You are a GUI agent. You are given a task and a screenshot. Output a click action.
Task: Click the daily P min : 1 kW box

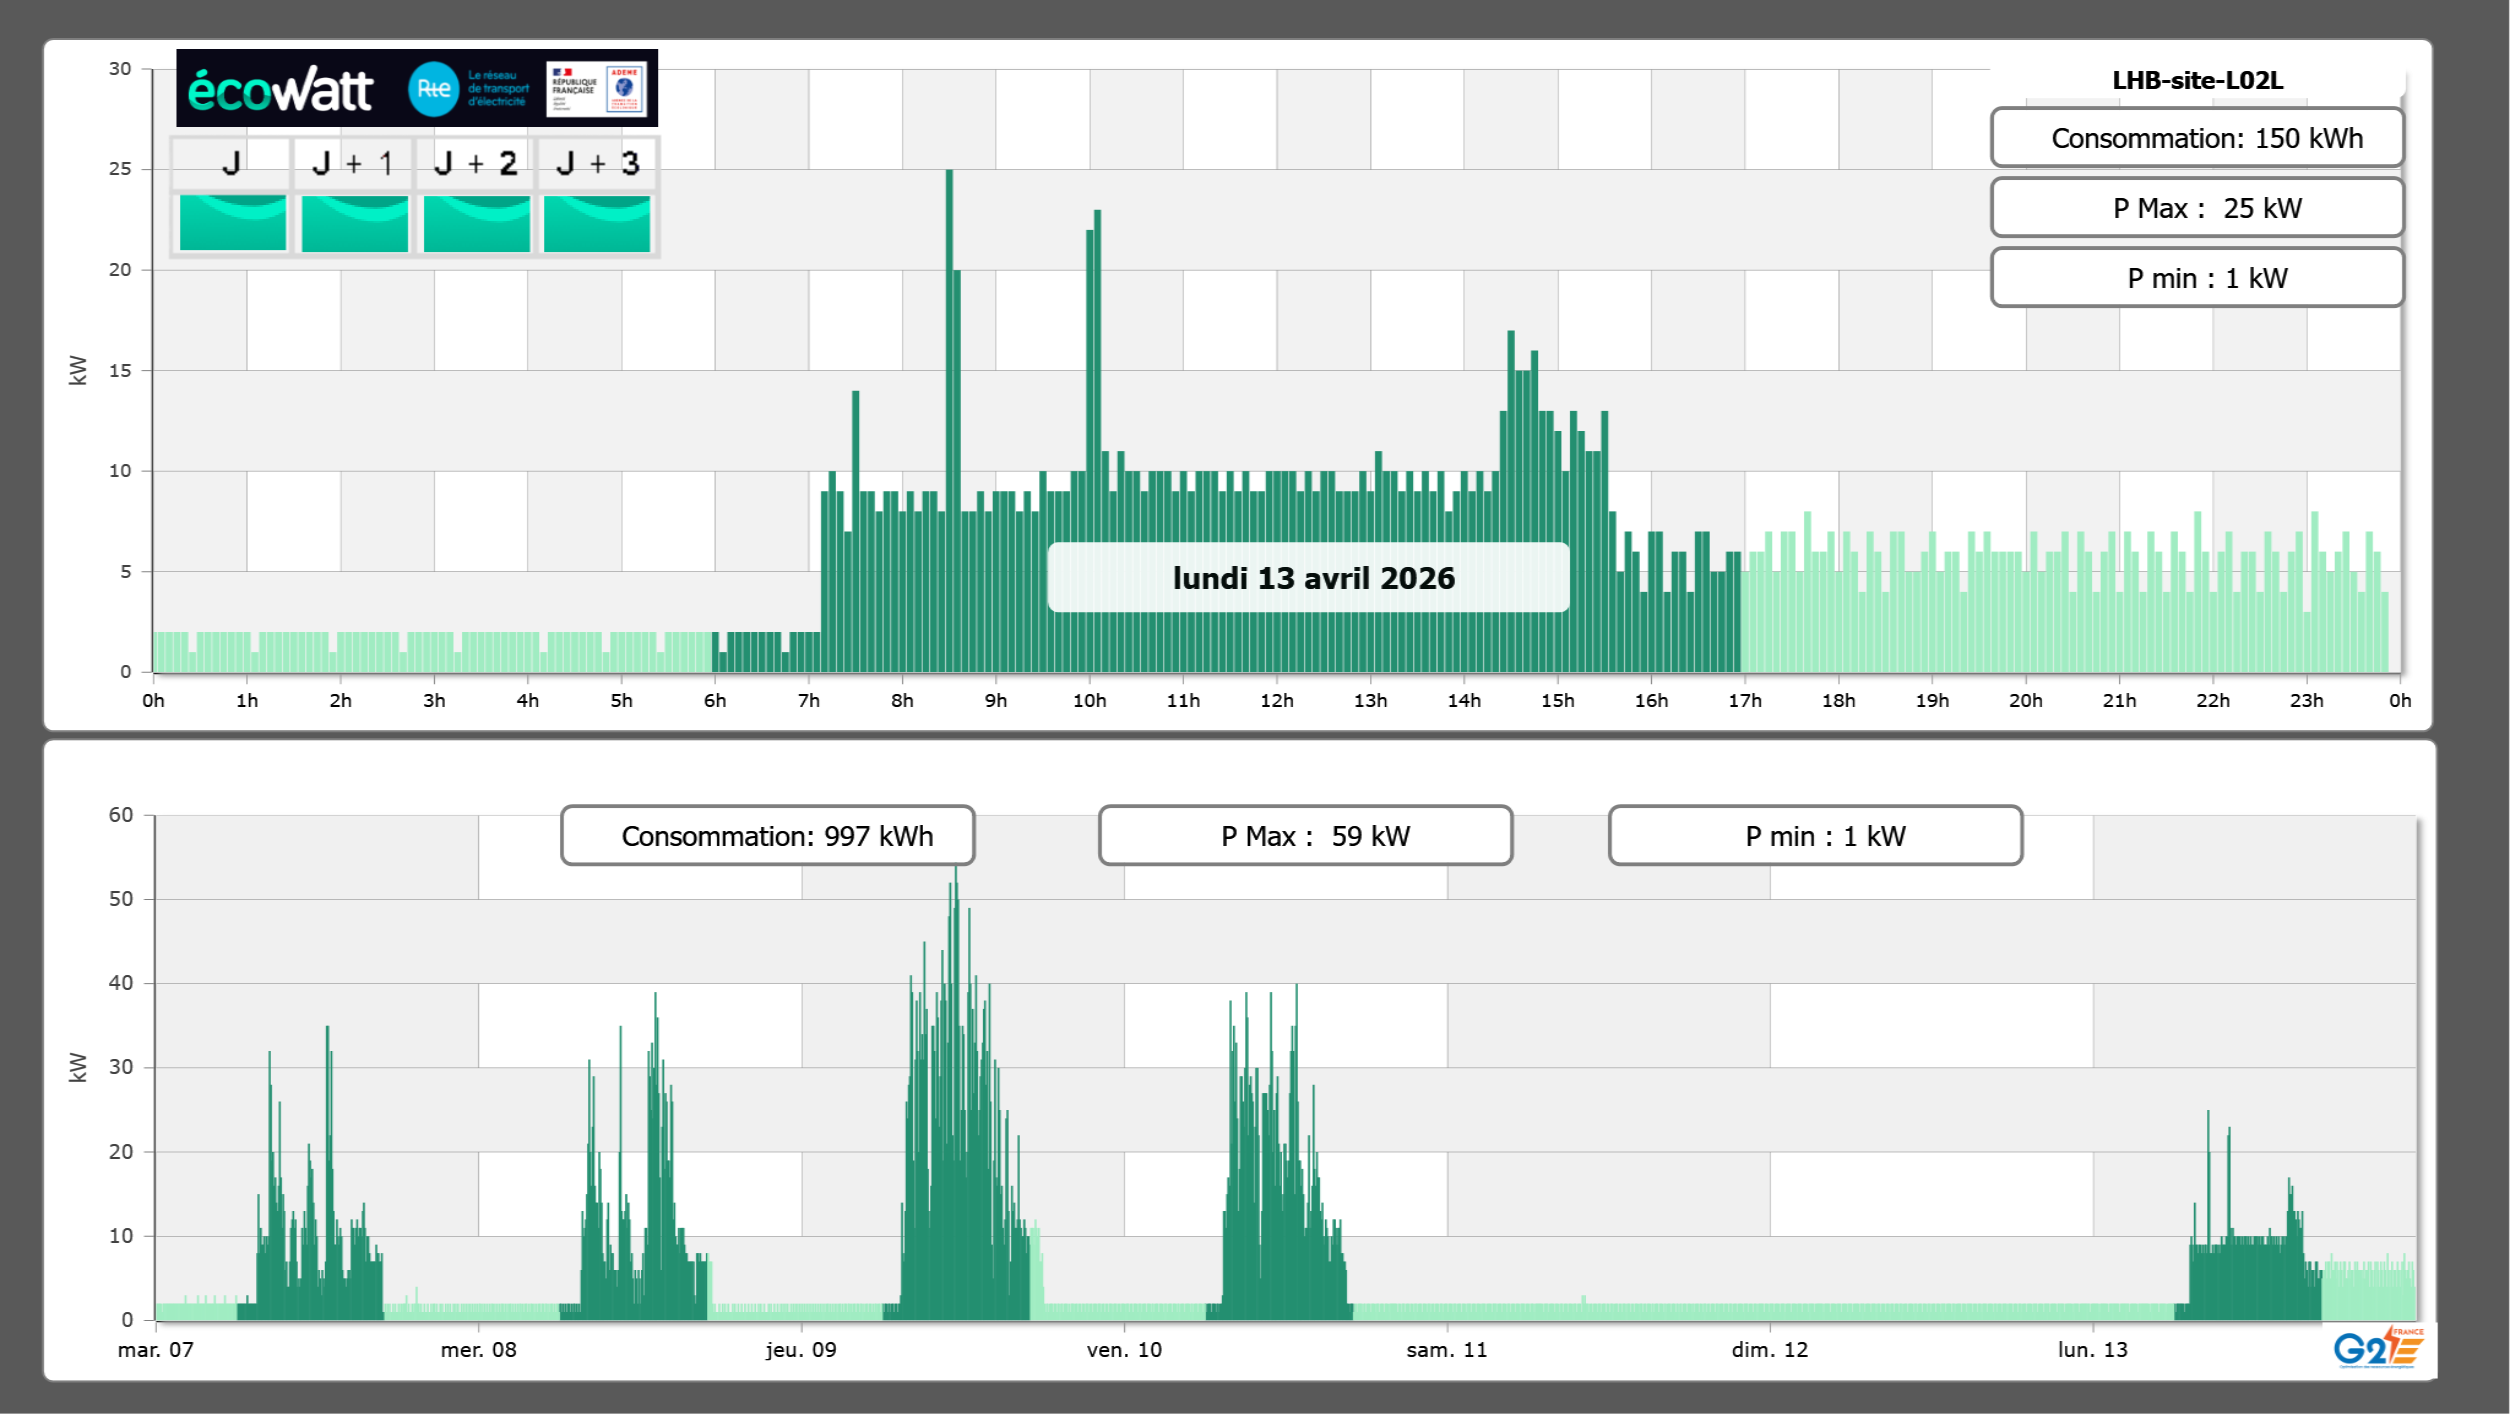pyautogui.click(x=2196, y=278)
